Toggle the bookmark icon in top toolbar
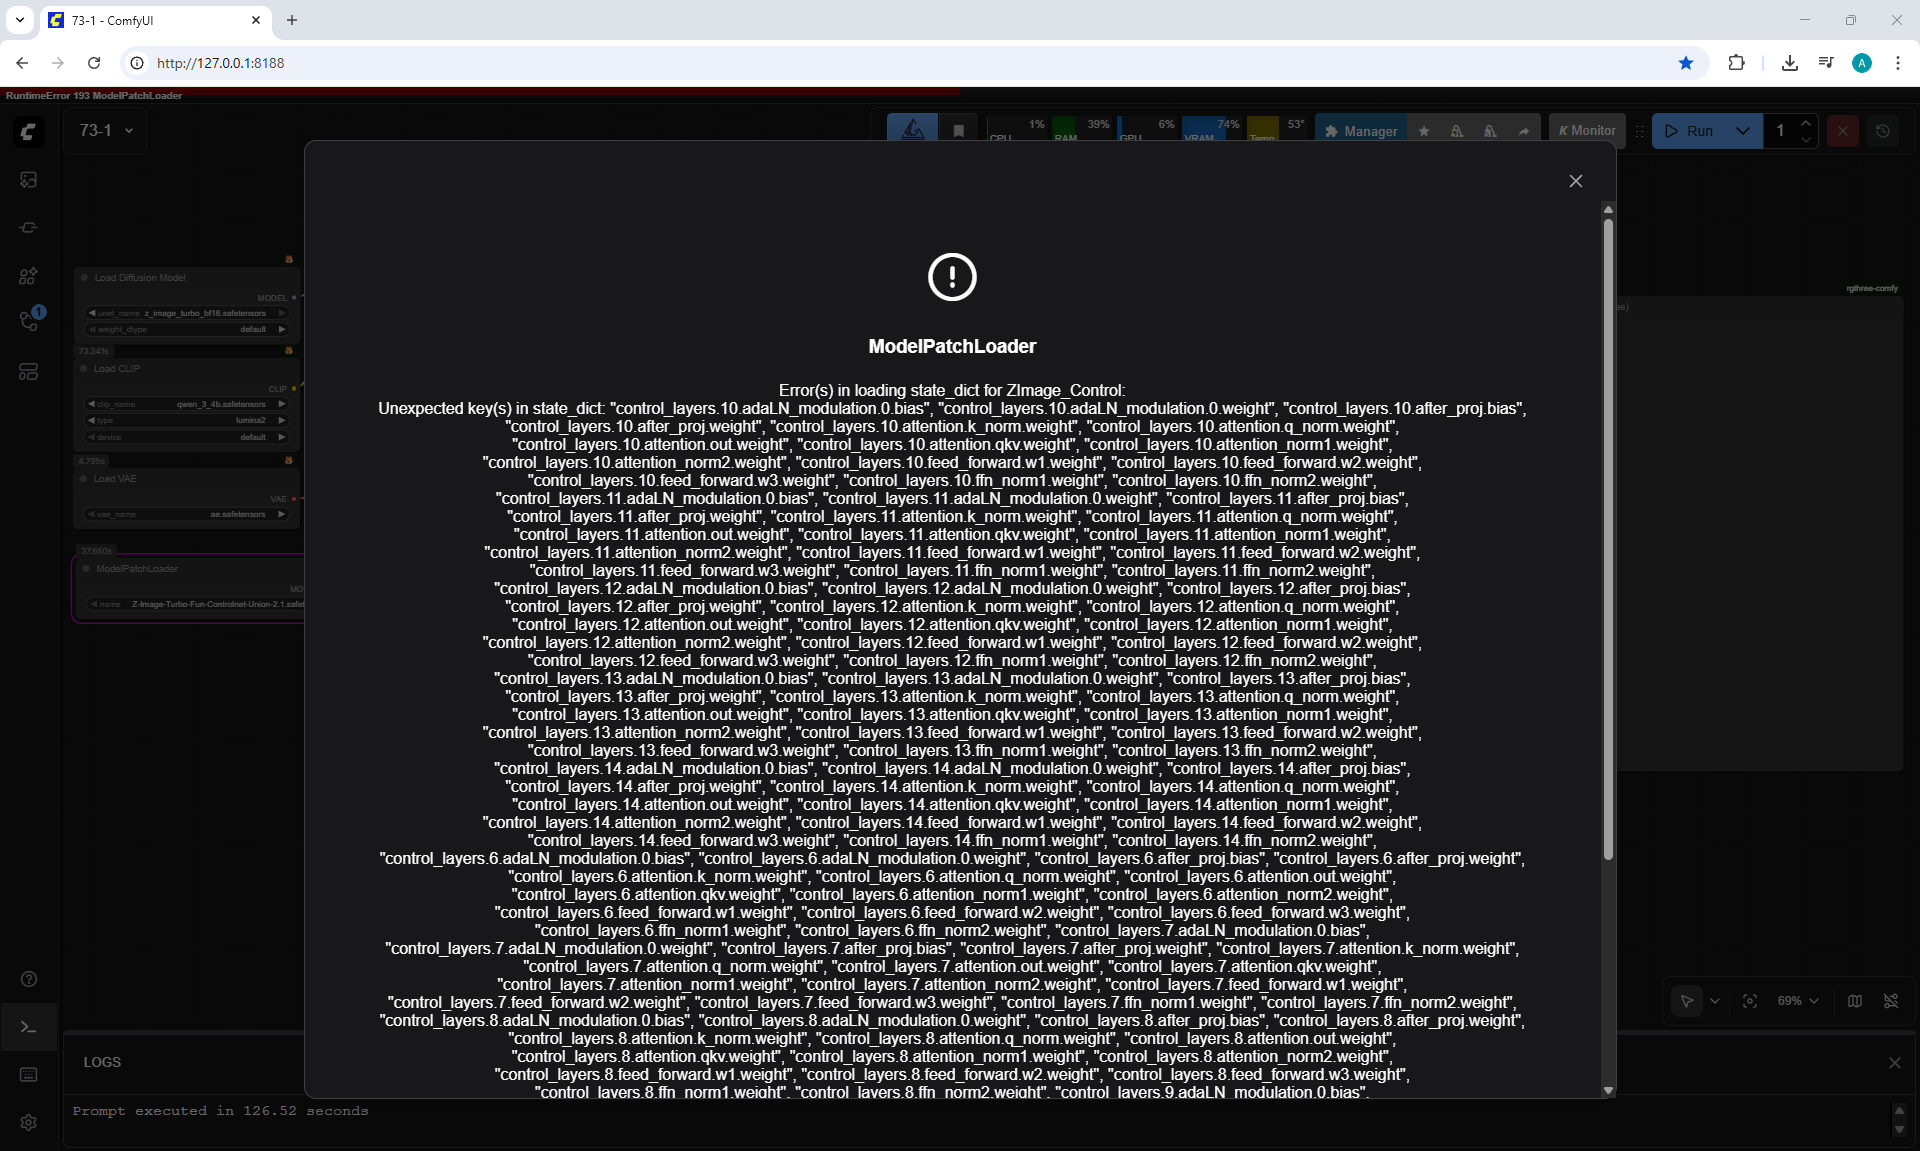This screenshot has height=1151, width=1920. pos(958,131)
